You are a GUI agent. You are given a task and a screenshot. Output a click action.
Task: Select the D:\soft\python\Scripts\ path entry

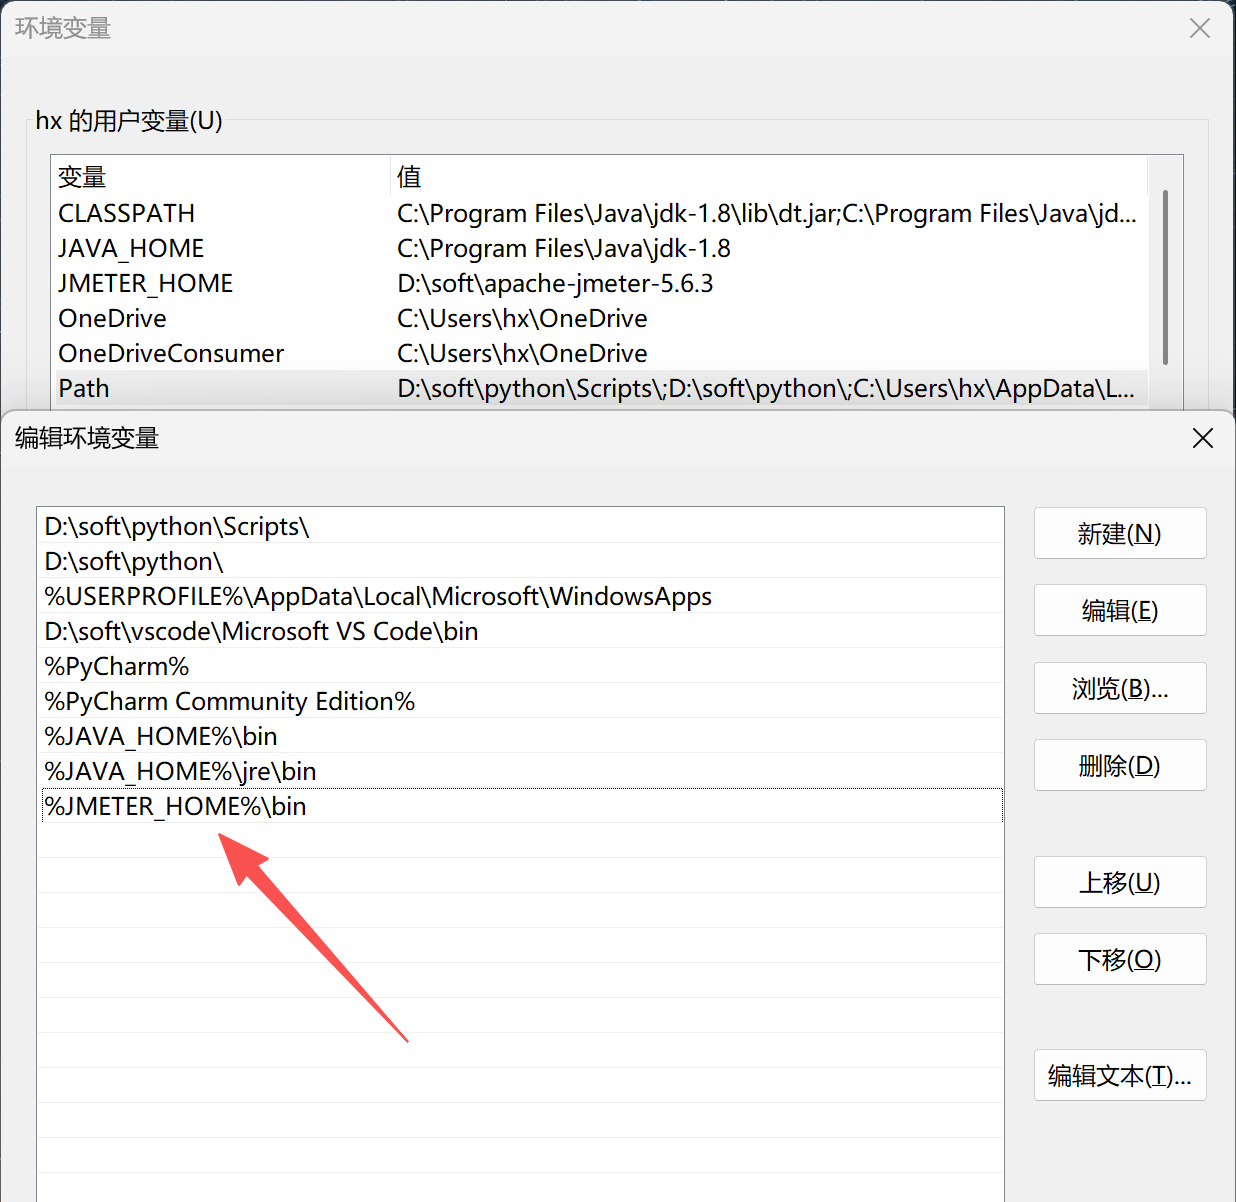[x=521, y=526]
